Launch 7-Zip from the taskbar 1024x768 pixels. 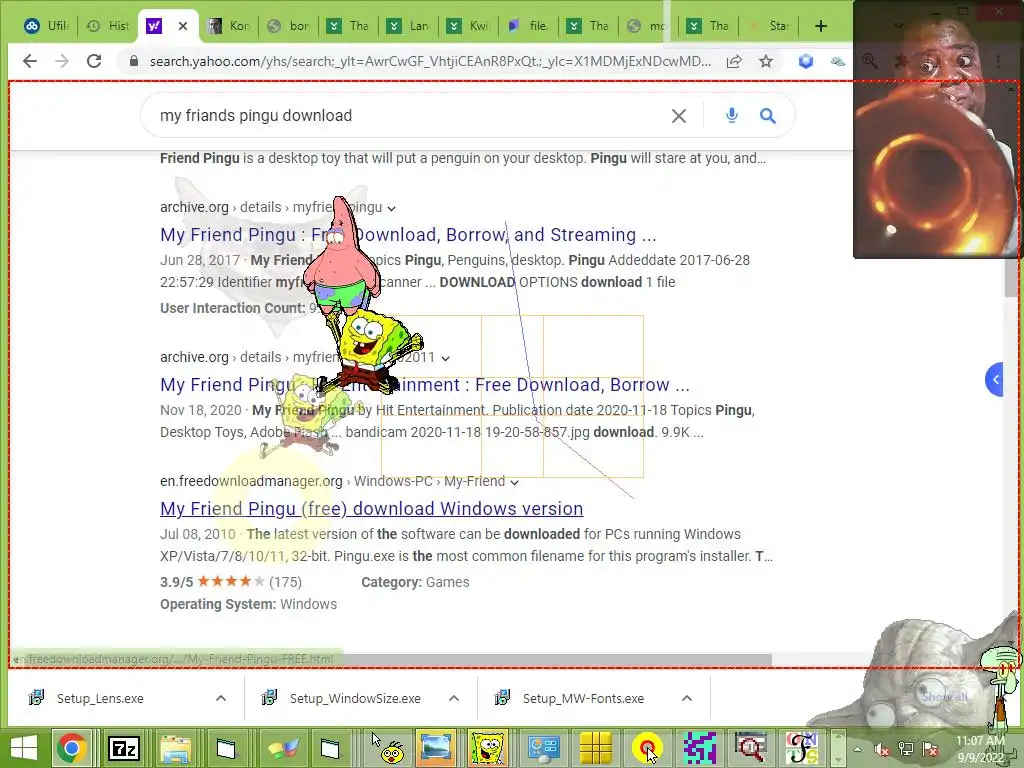point(123,748)
